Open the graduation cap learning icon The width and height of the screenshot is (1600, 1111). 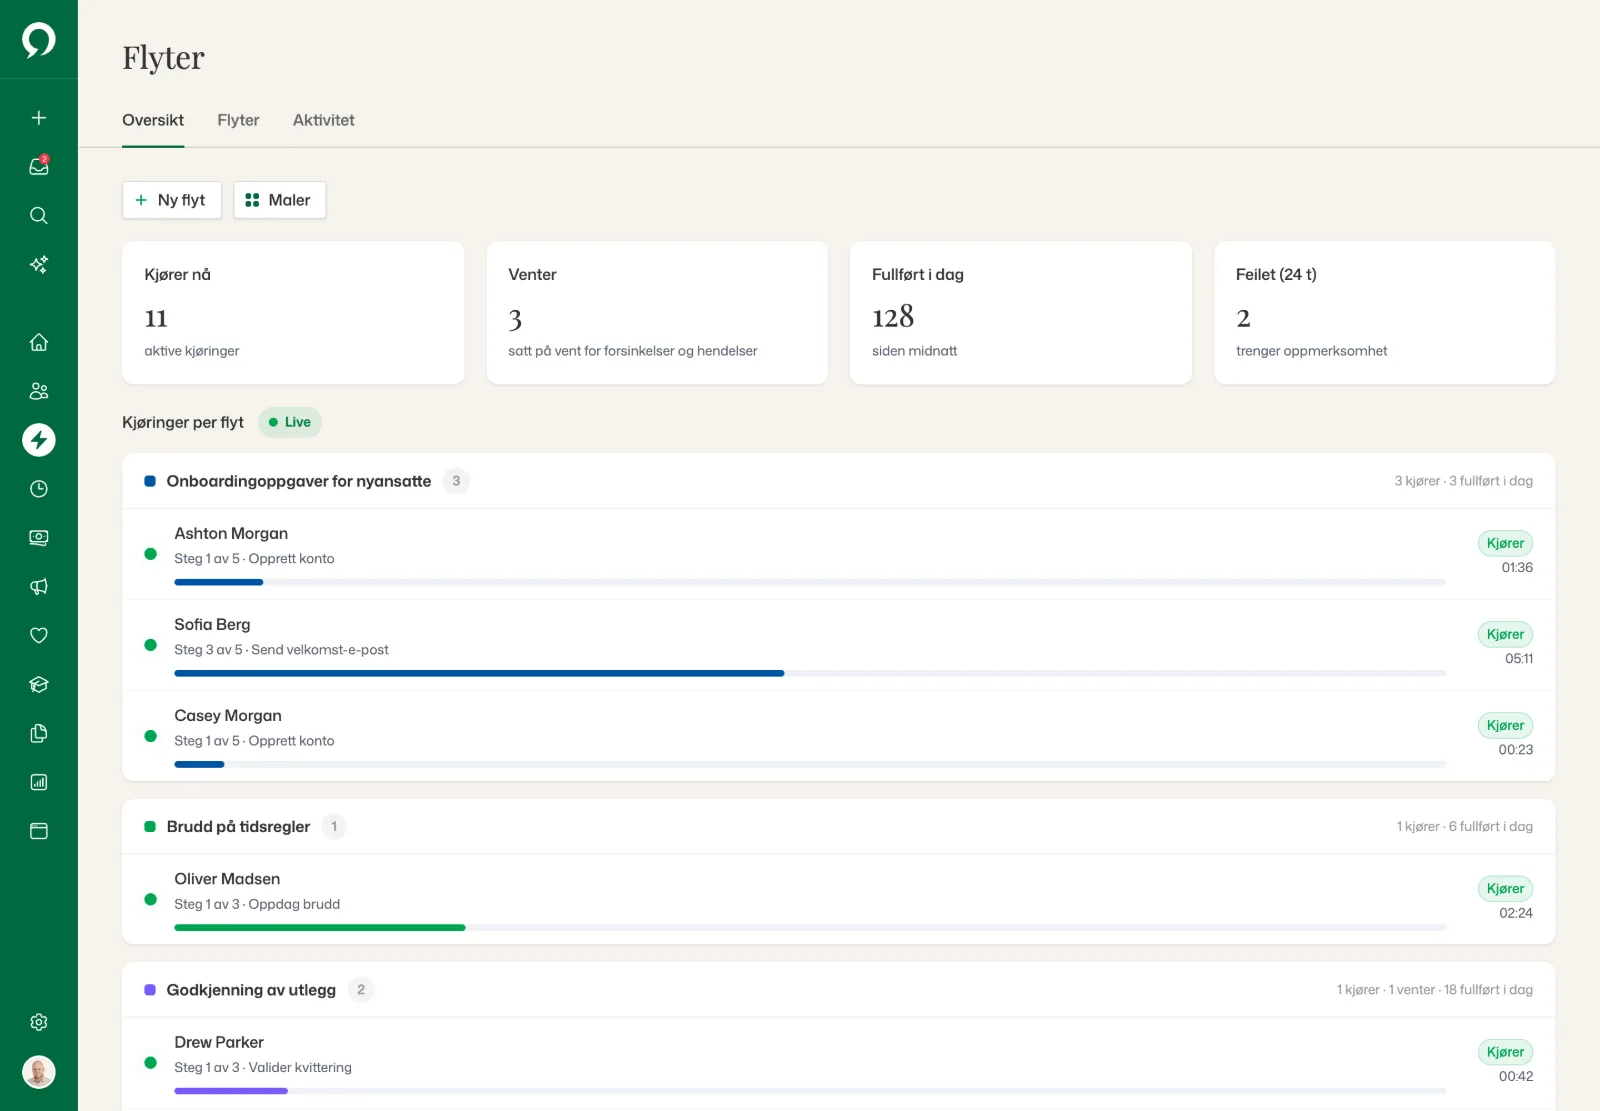(39, 684)
